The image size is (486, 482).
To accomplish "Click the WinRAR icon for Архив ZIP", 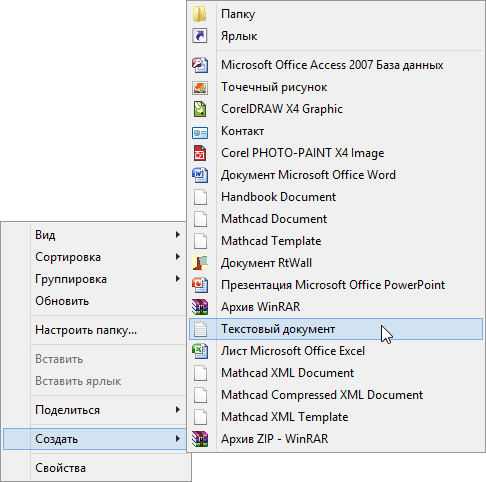I will tap(200, 439).
